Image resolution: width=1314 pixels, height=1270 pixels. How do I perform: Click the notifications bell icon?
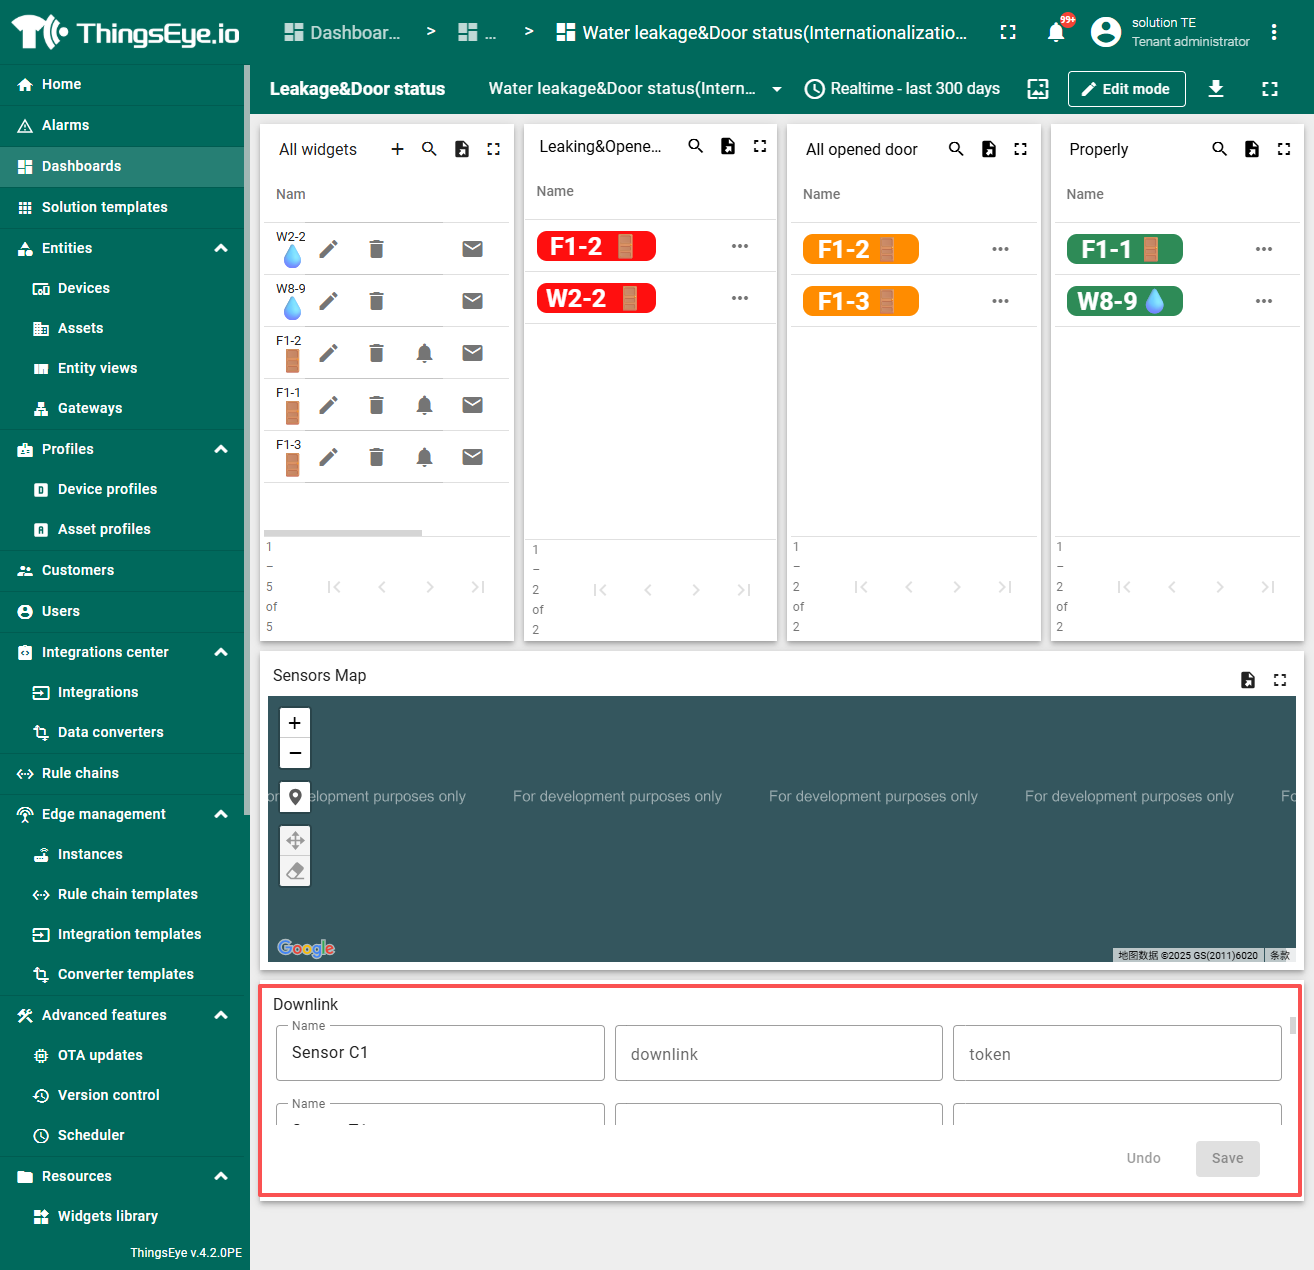pyautogui.click(x=1056, y=32)
